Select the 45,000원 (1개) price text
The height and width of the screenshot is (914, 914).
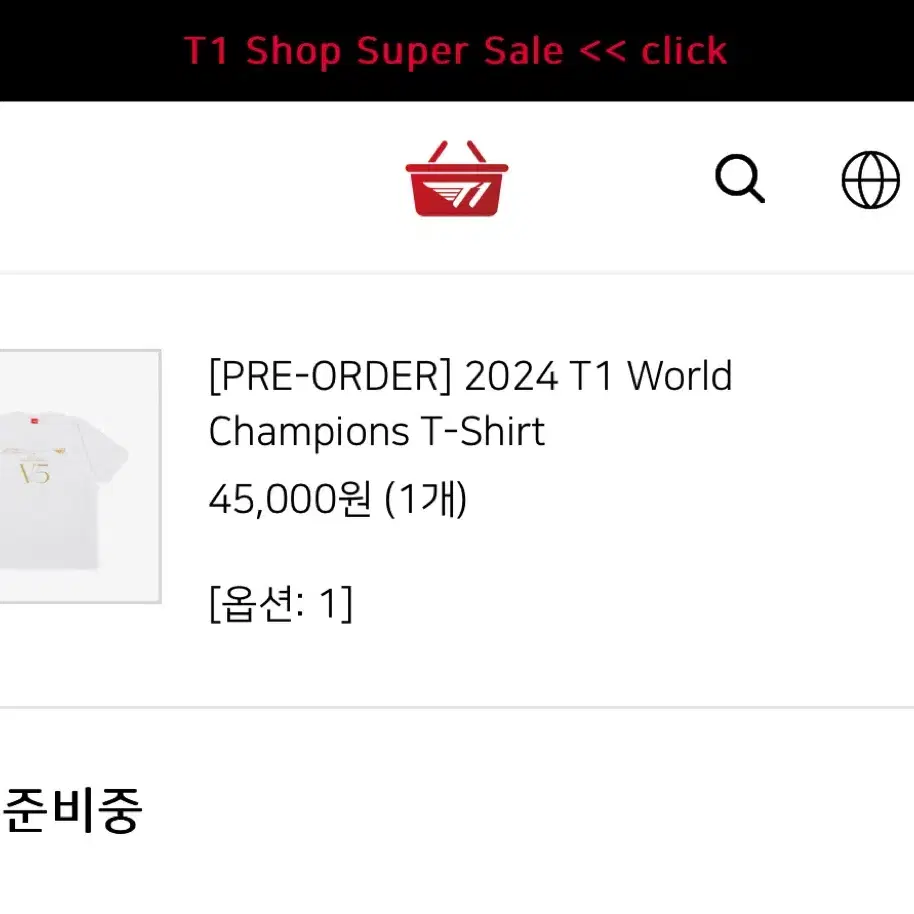(338, 500)
